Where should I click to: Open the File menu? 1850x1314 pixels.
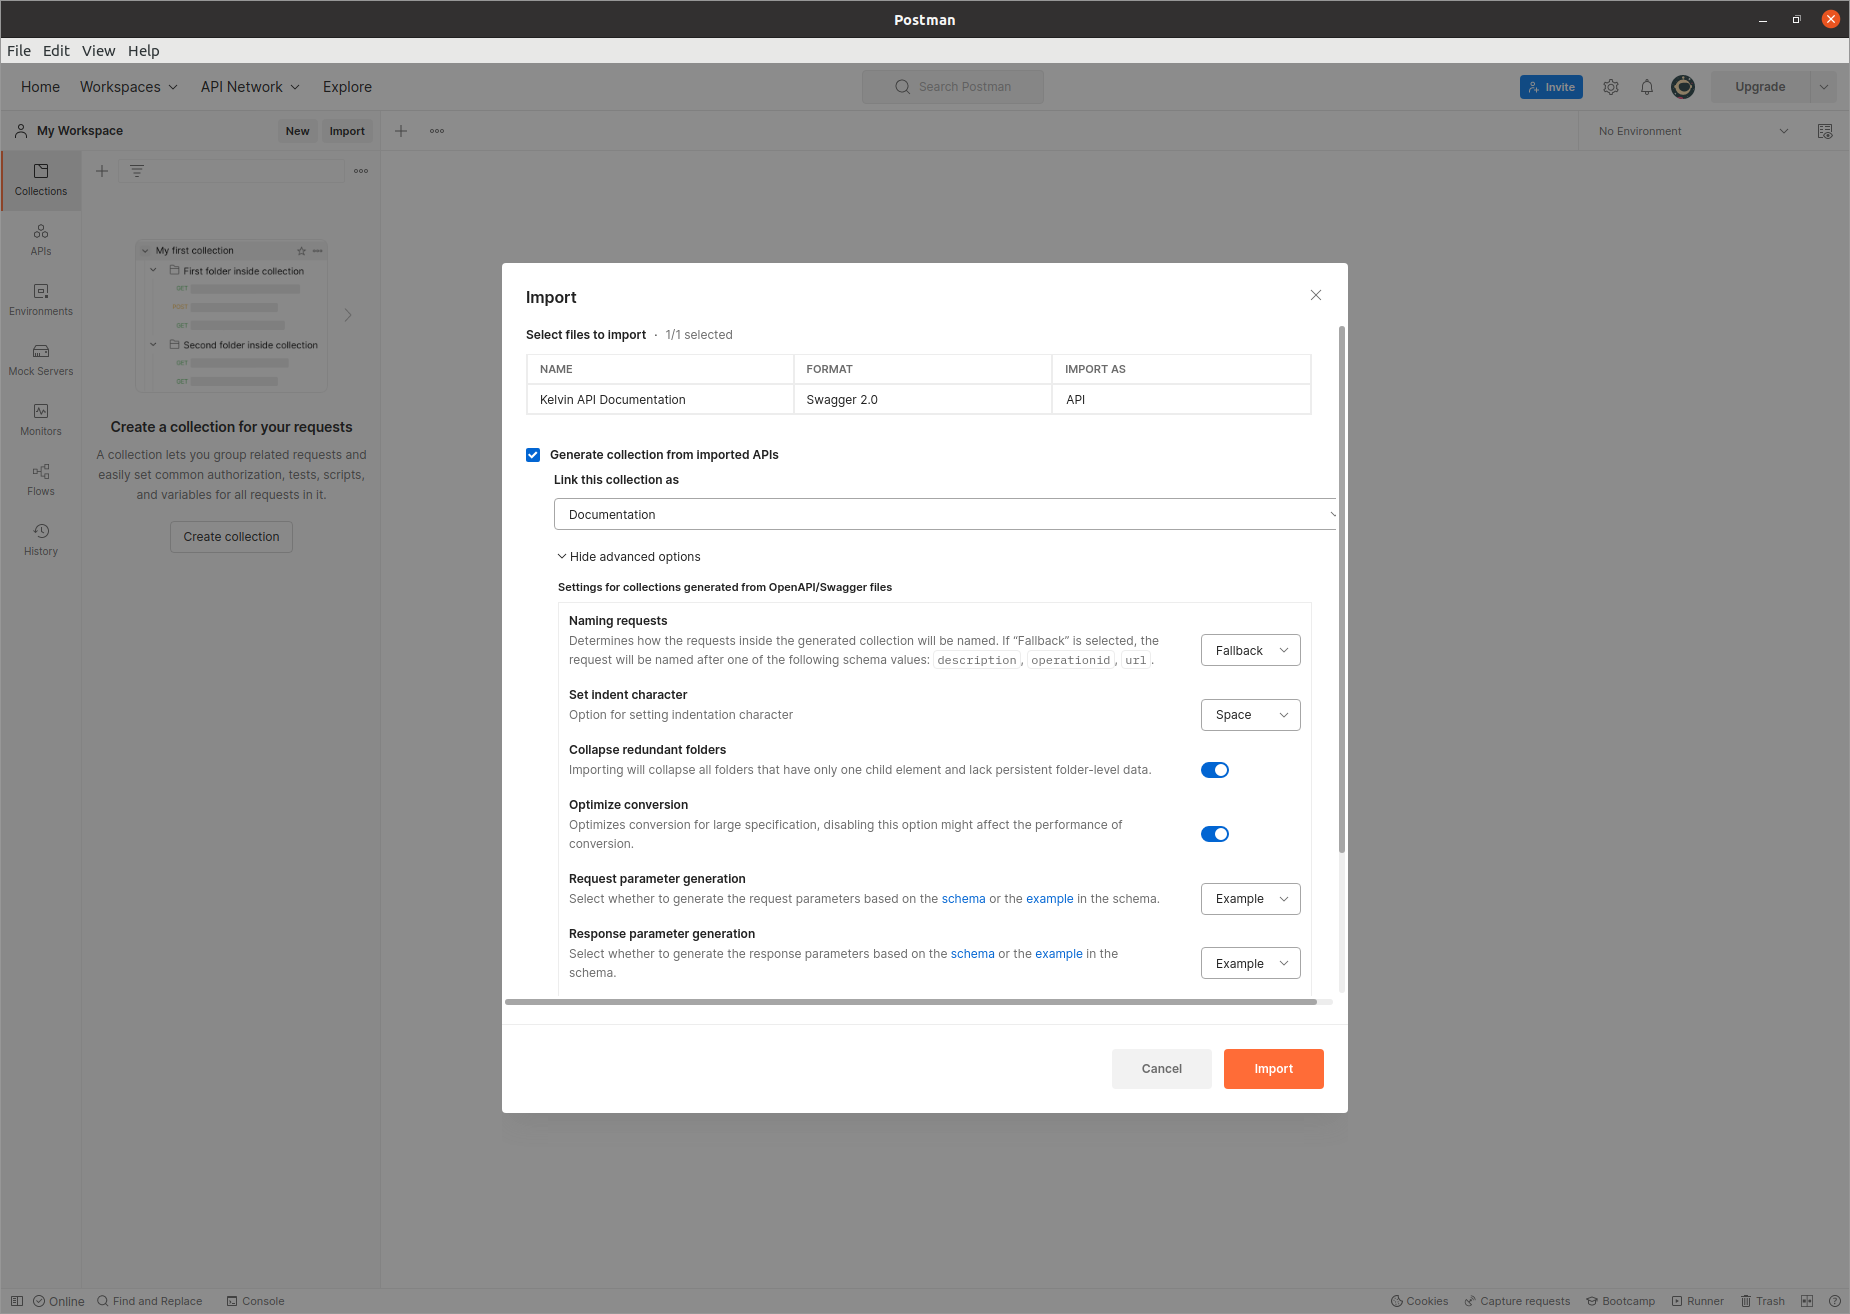click(x=18, y=50)
